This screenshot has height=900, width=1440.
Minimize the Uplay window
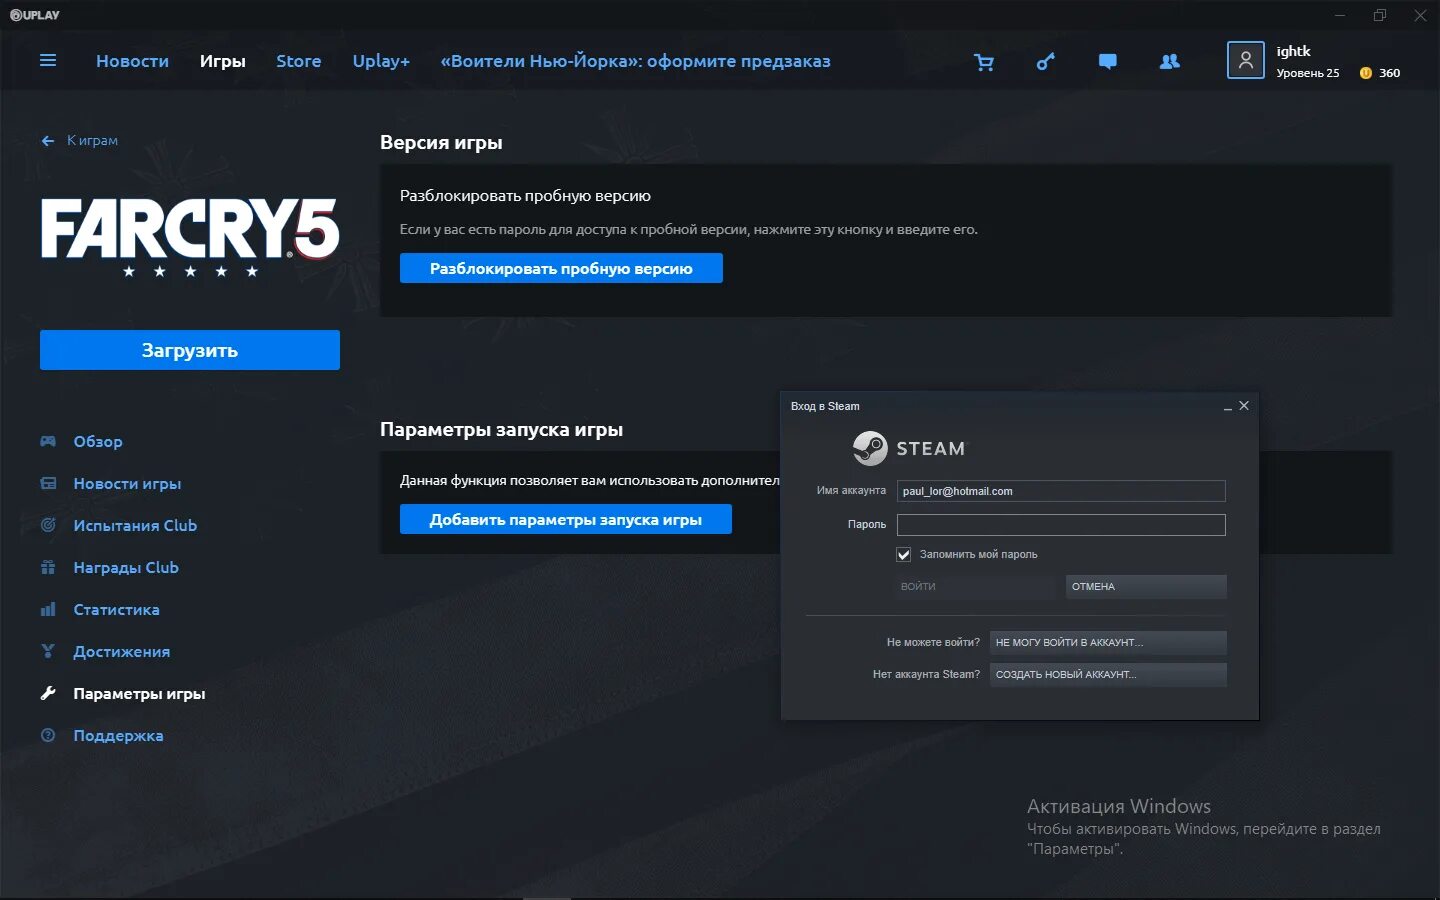pos(1340,15)
